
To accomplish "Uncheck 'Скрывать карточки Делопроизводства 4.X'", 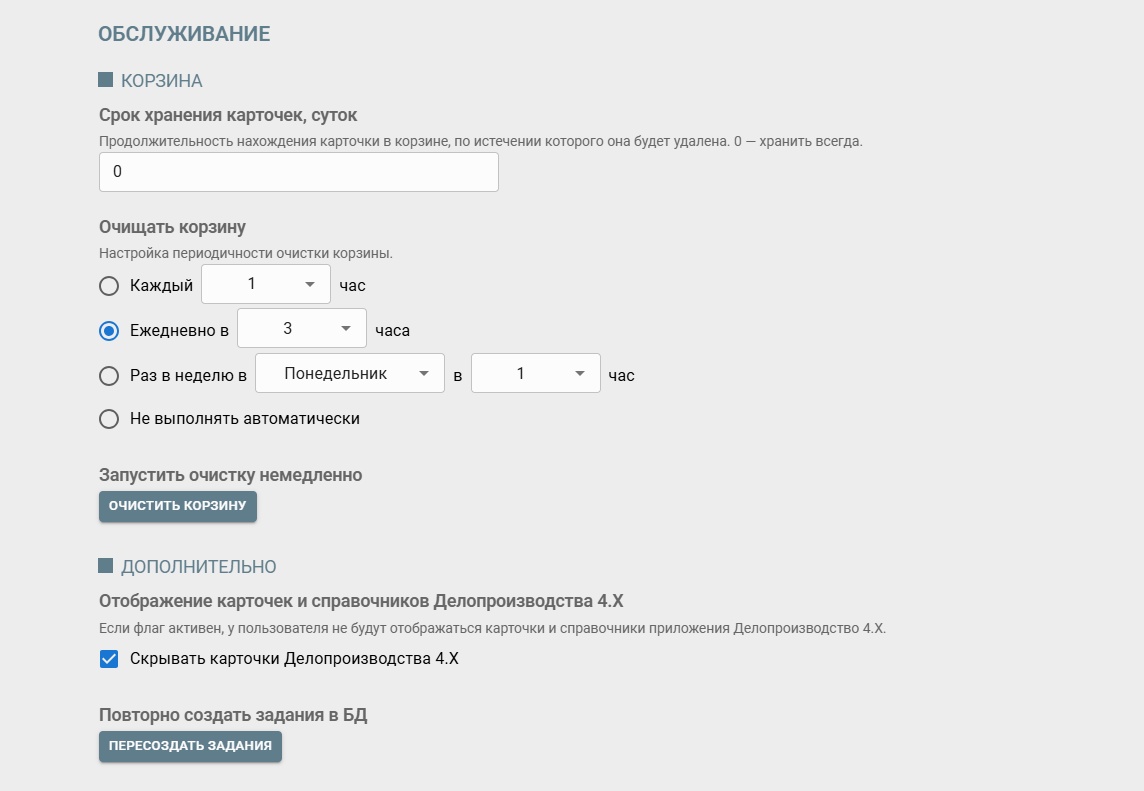I will pyautogui.click(x=109, y=659).
